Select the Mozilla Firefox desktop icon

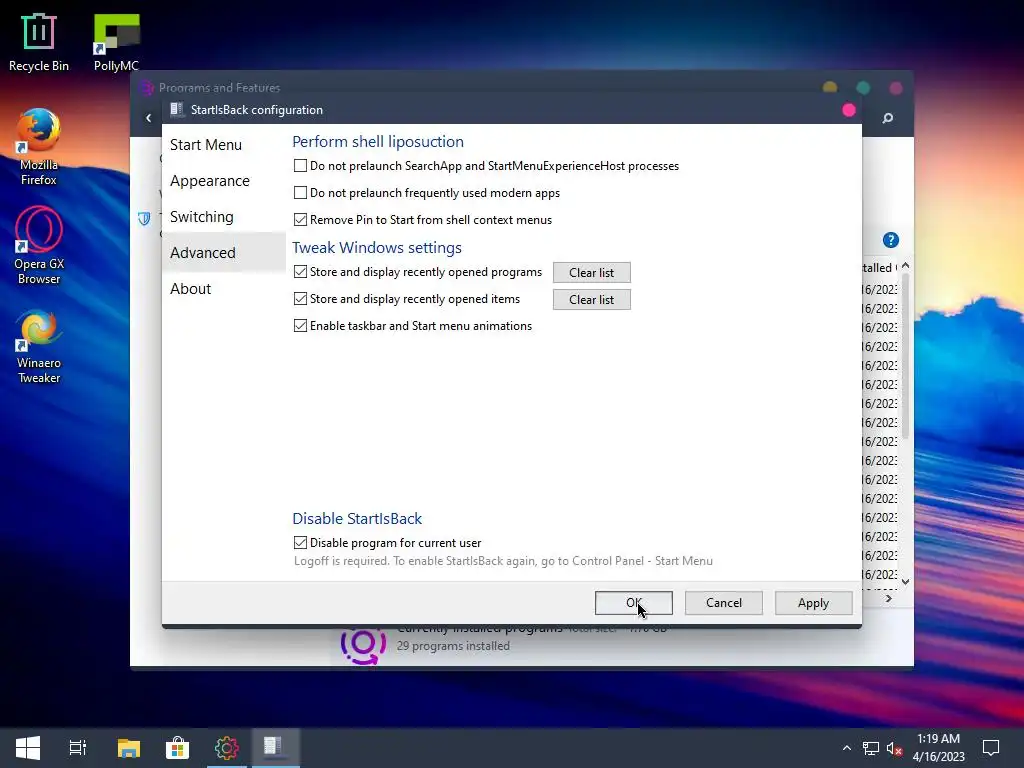[x=39, y=148]
